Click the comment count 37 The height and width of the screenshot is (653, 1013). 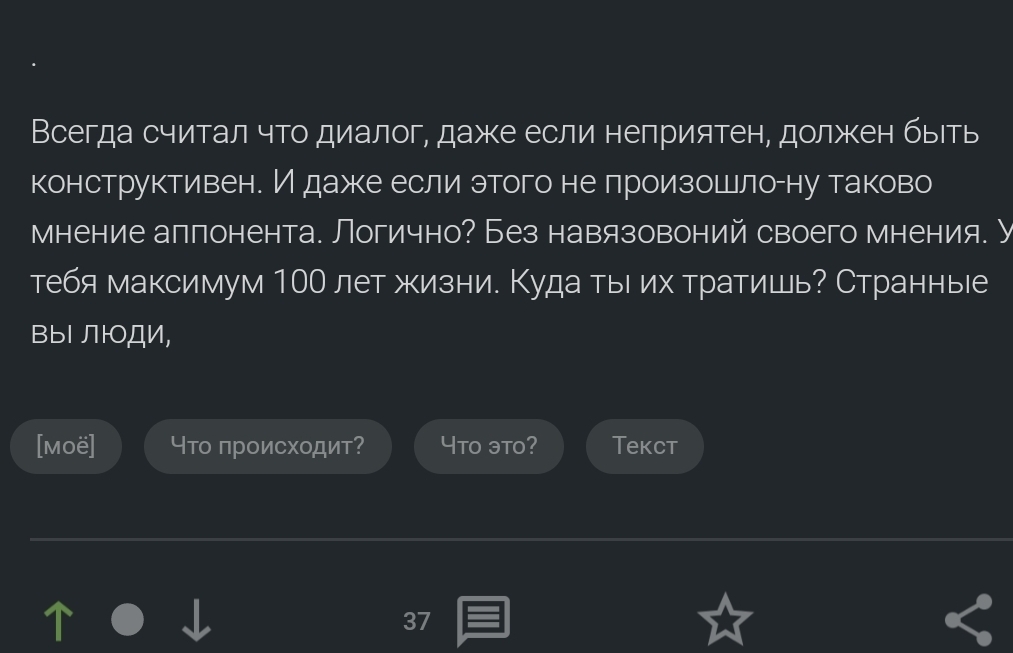coord(416,621)
